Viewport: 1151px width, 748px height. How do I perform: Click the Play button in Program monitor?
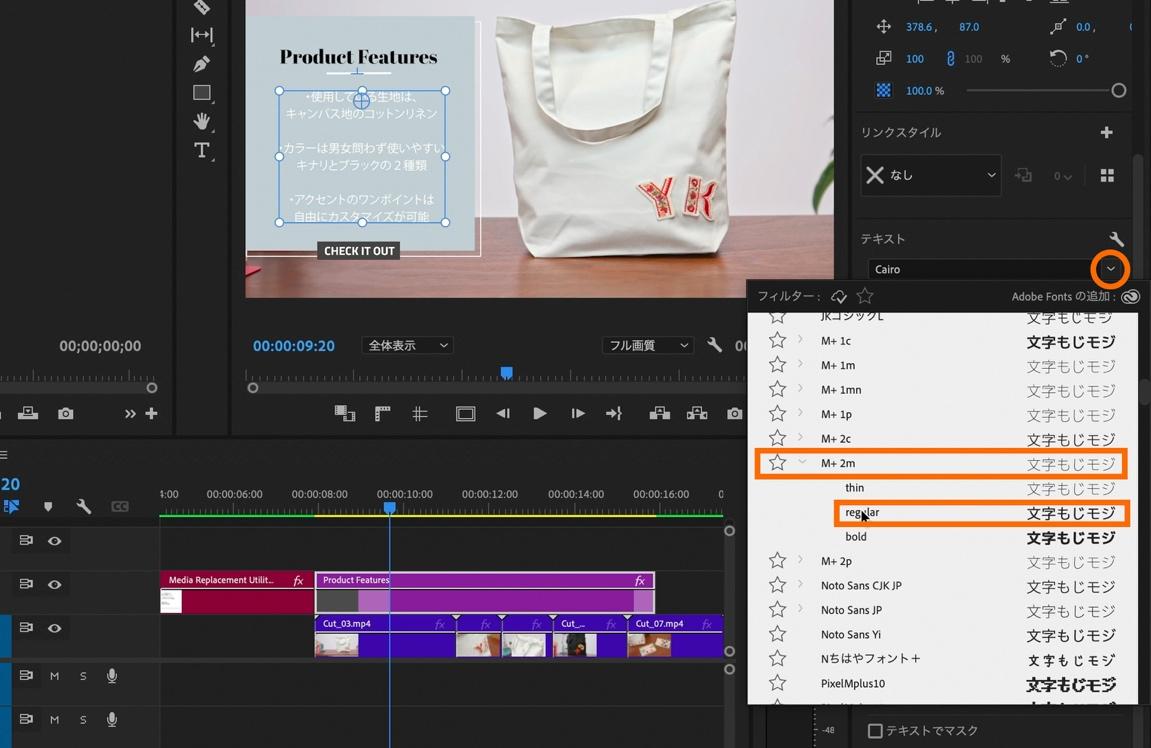540,414
